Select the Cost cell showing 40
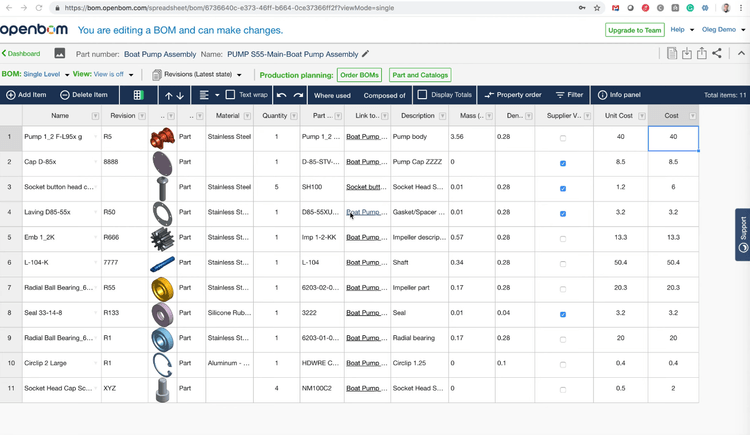 click(x=673, y=138)
